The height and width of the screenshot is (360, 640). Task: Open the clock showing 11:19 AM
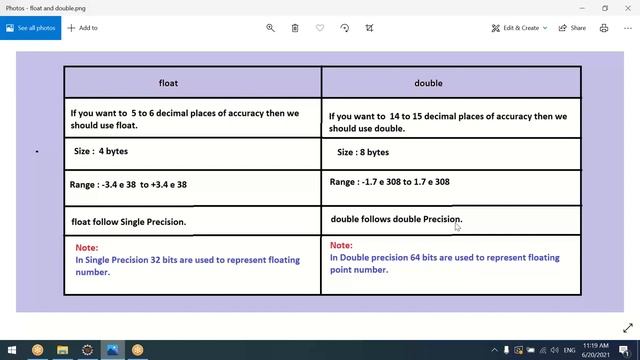tap(596, 350)
